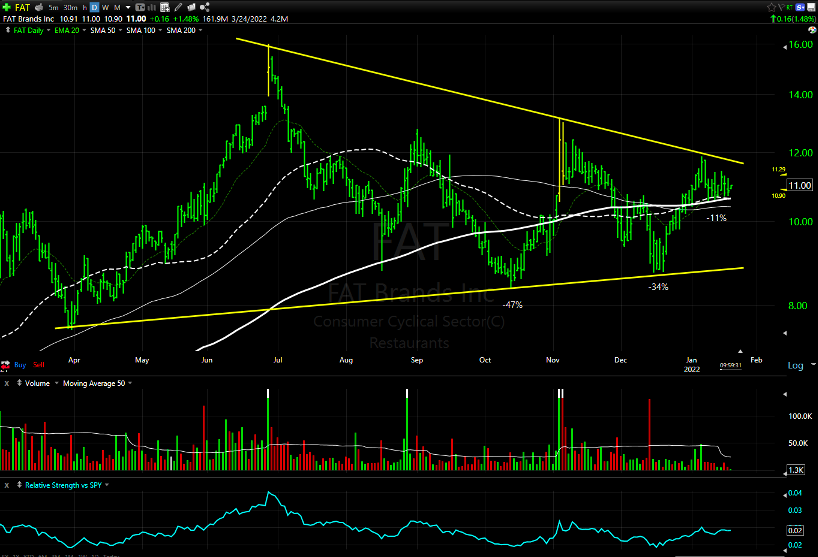Image resolution: width=818 pixels, height=557 pixels.
Task: Click the 09:59:11 time readout
Action: pos(730,366)
